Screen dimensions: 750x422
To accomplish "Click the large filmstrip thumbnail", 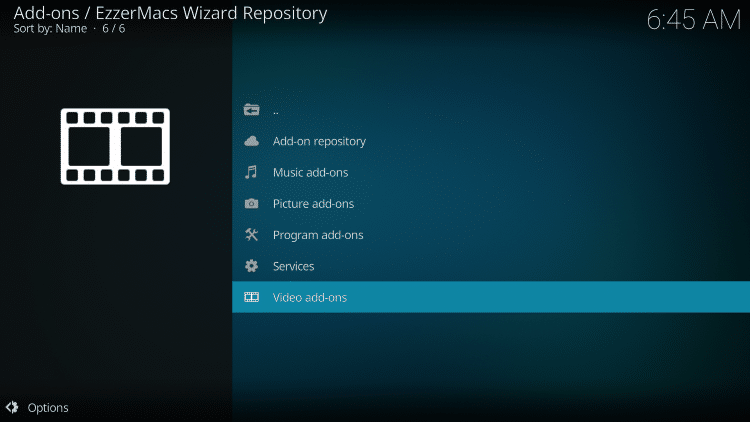I will click(x=115, y=146).
